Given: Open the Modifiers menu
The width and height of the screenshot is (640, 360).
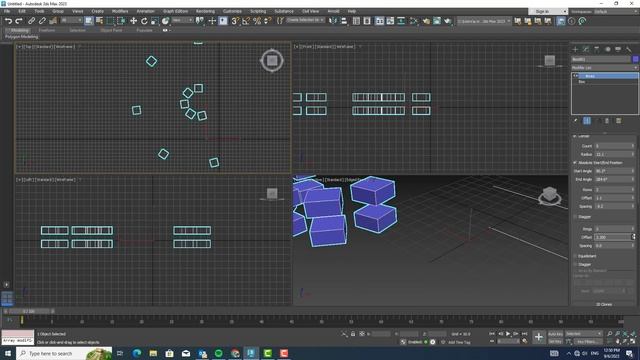Looking at the screenshot, I should [x=120, y=11].
